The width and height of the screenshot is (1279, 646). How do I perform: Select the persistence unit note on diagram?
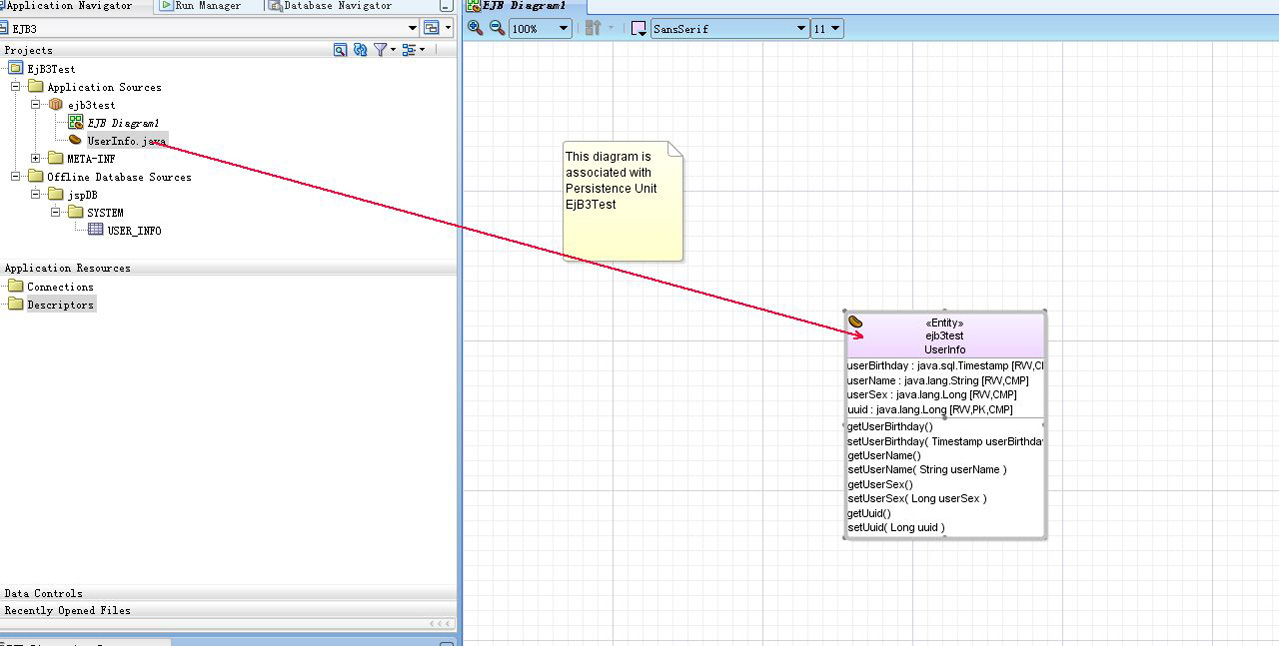click(x=623, y=201)
